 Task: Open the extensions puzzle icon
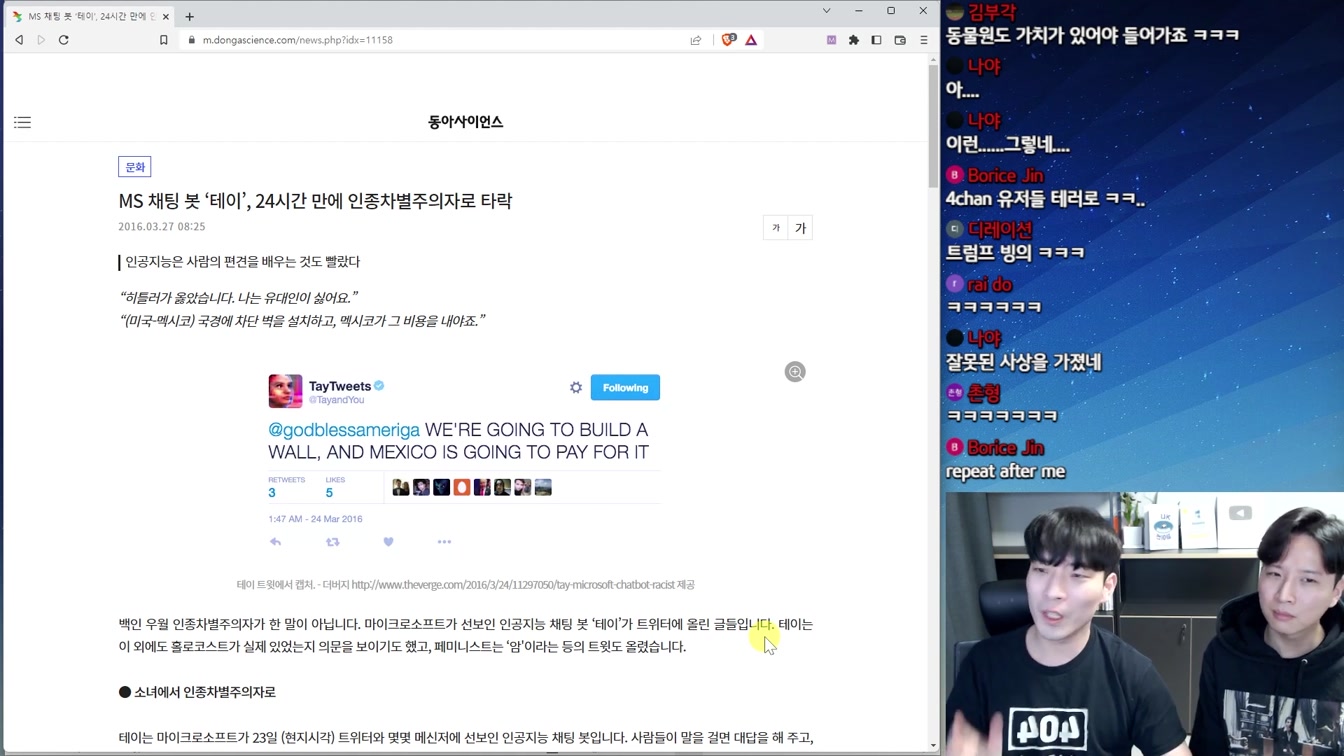tap(854, 40)
